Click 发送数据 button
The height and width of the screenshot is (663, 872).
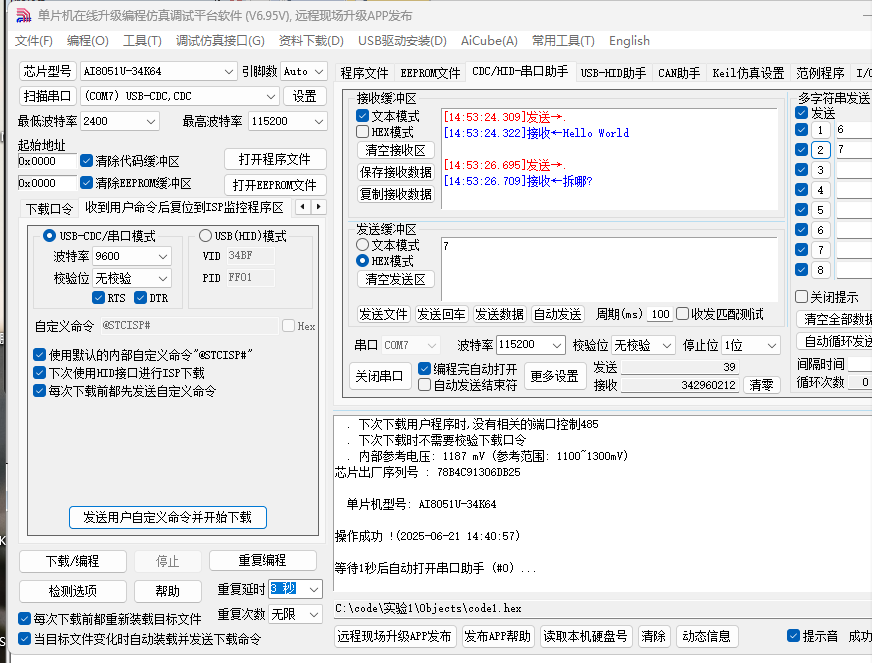[499, 314]
